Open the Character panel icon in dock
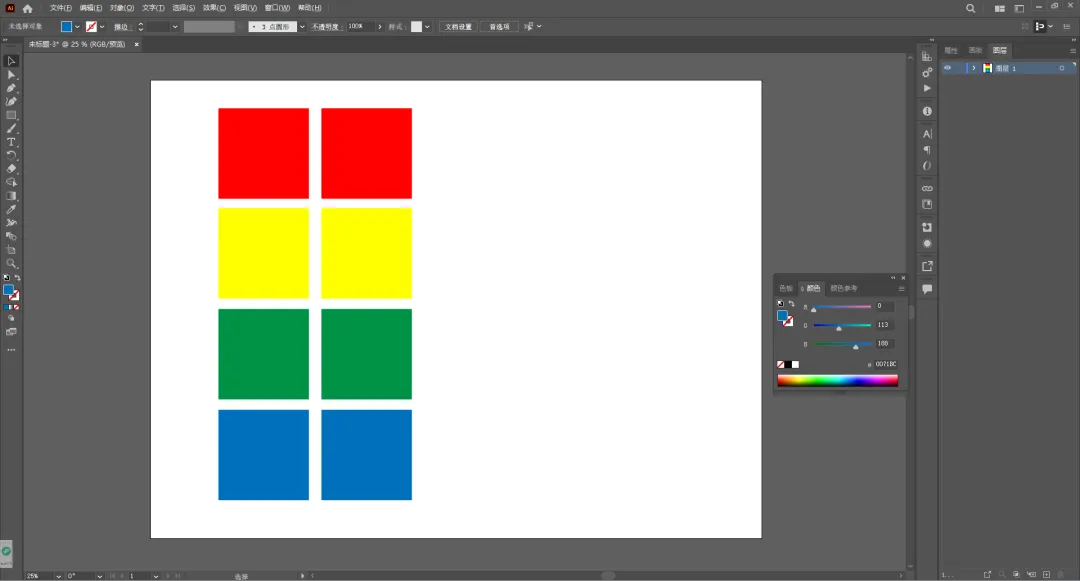1080x581 pixels. [x=927, y=134]
